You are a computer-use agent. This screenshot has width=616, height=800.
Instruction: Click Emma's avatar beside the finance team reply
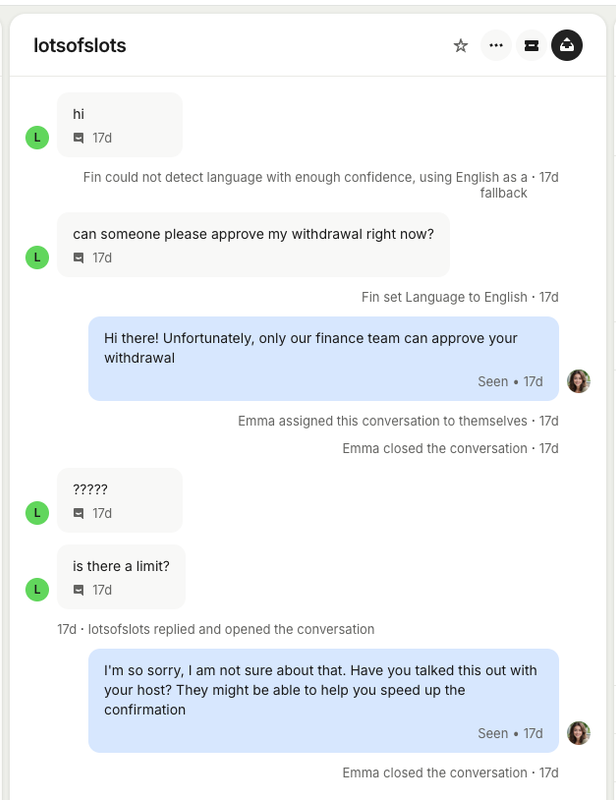pos(578,381)
